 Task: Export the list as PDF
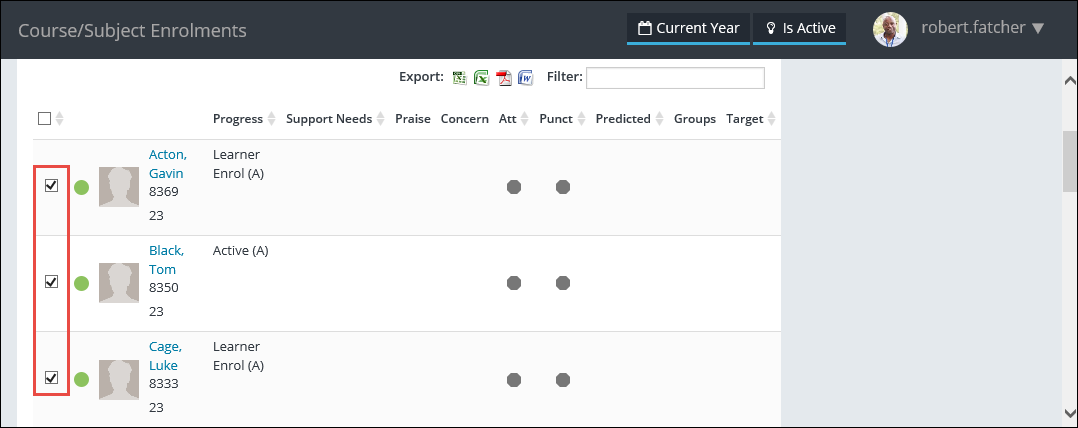504,78
